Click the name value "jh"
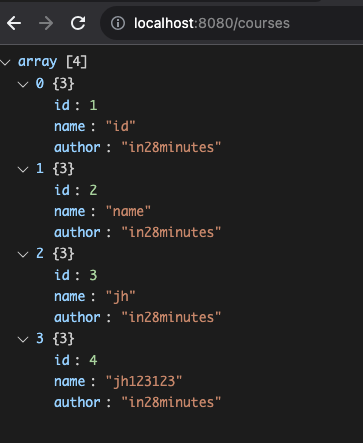The width and height of the screenshot is (363, 443). [x=120, y=297]
